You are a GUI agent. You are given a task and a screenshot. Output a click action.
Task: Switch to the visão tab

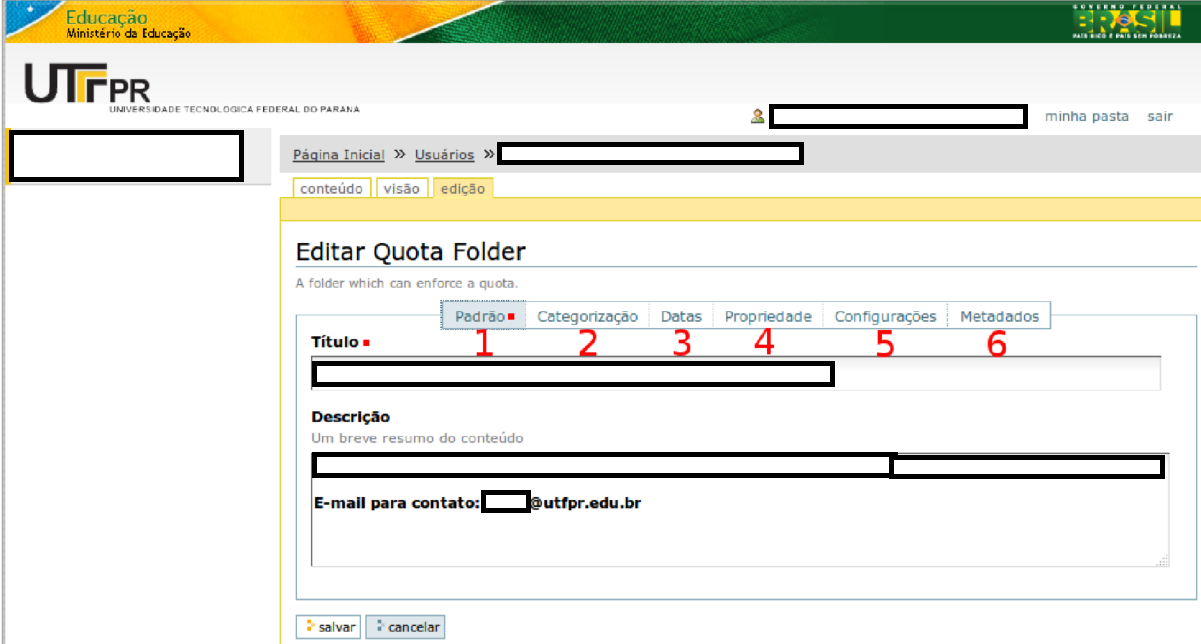(402, 189)
